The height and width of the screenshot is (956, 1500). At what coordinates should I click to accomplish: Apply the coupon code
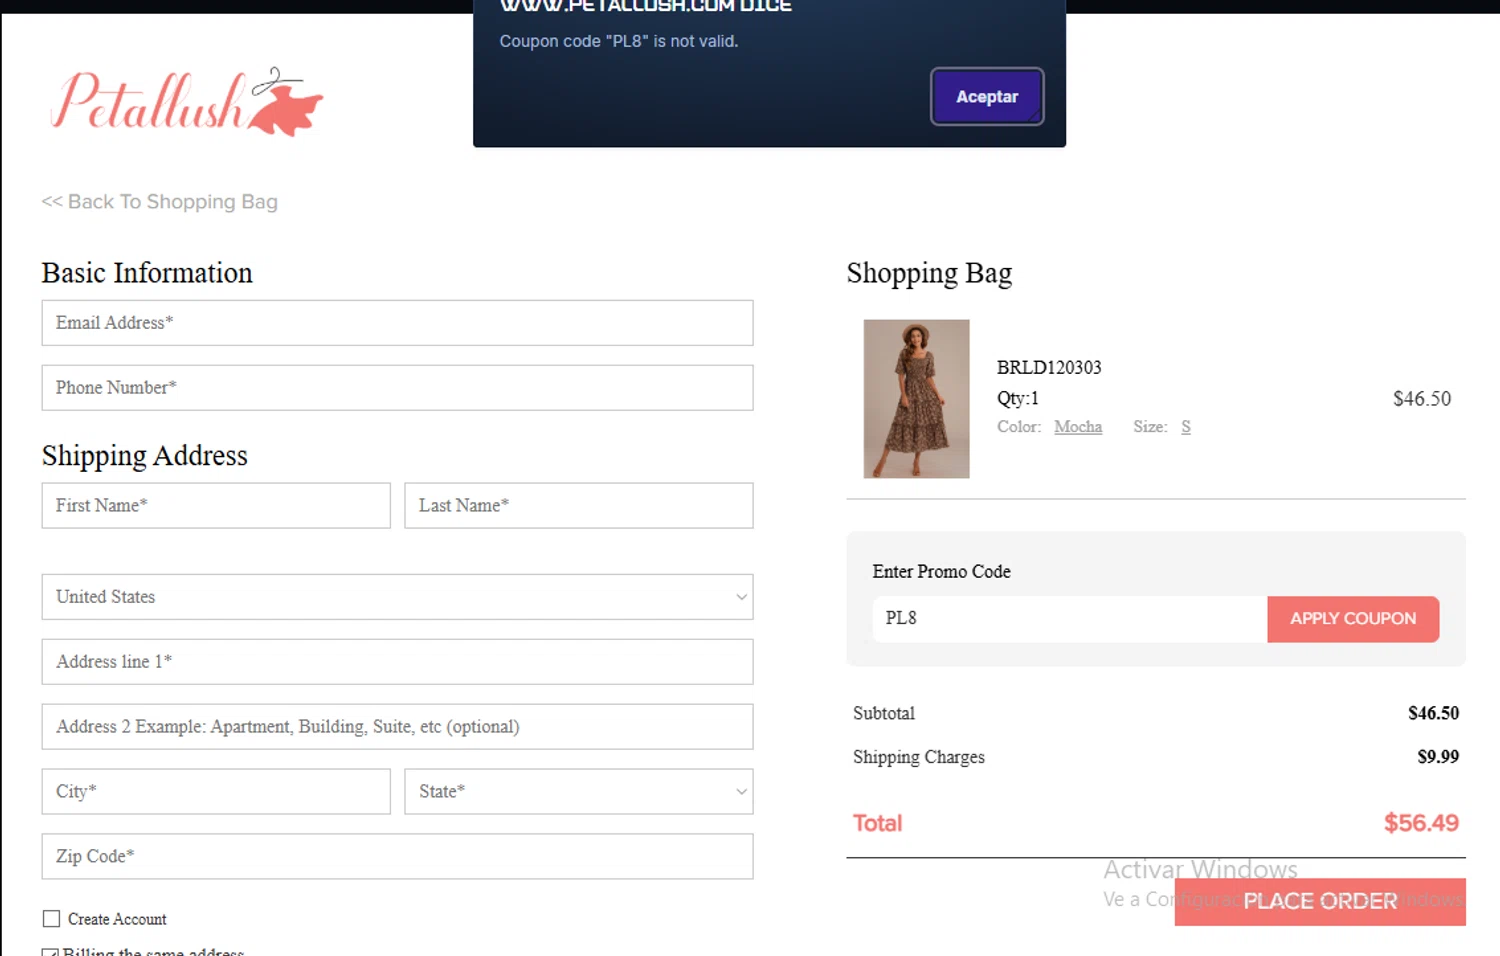[1353, 619]
